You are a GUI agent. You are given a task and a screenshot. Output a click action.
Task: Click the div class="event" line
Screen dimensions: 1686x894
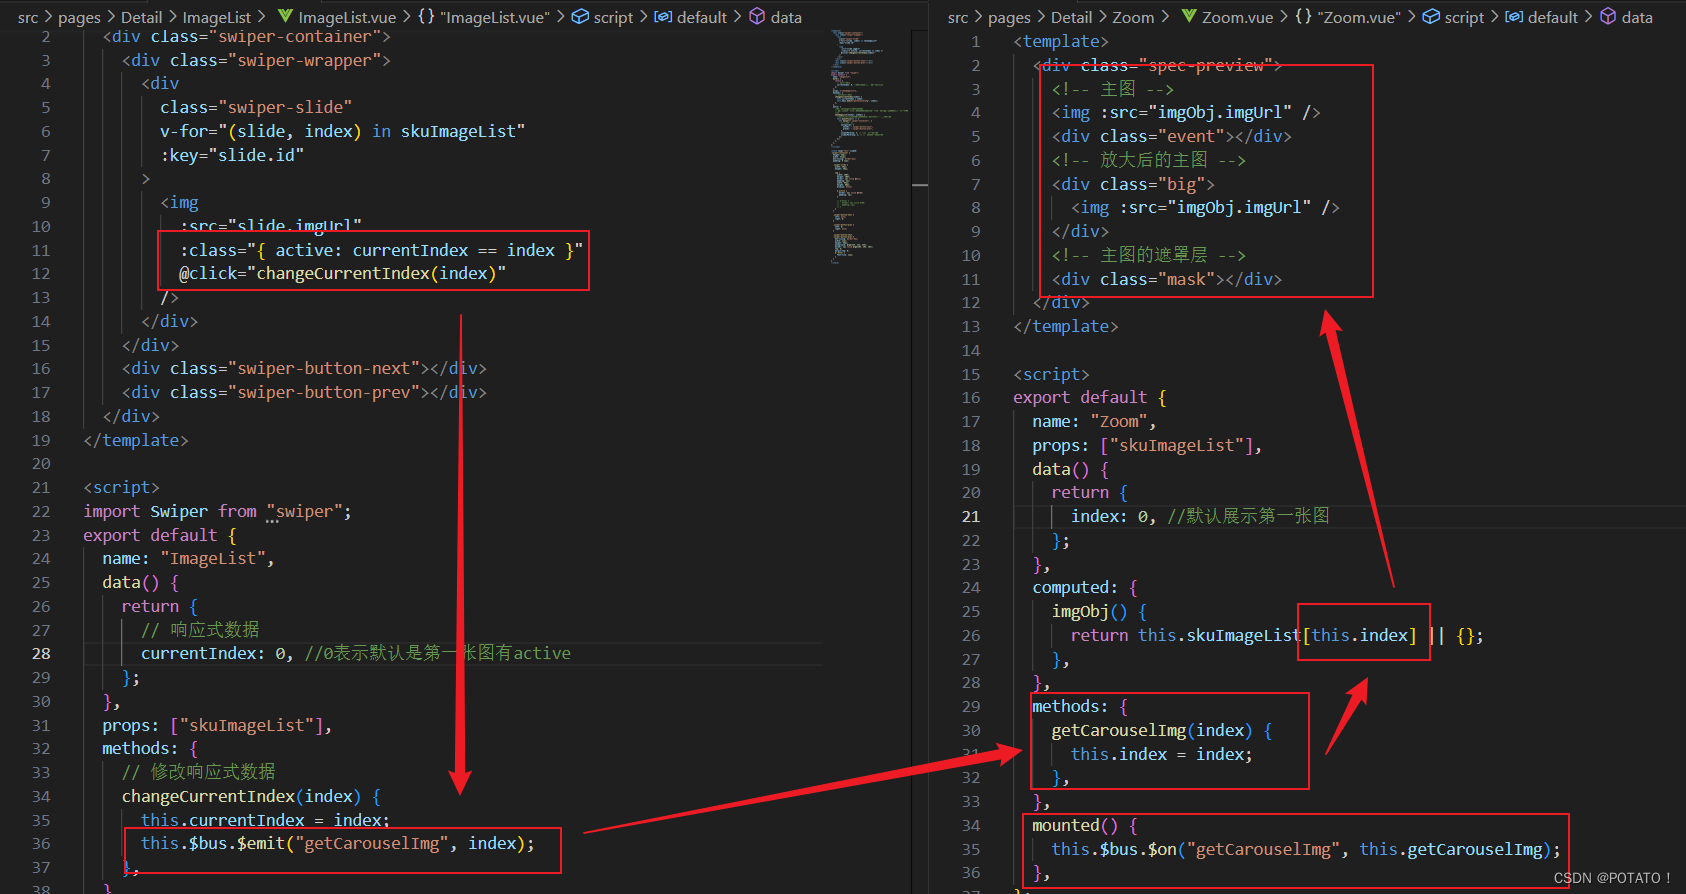[1171, 136]
